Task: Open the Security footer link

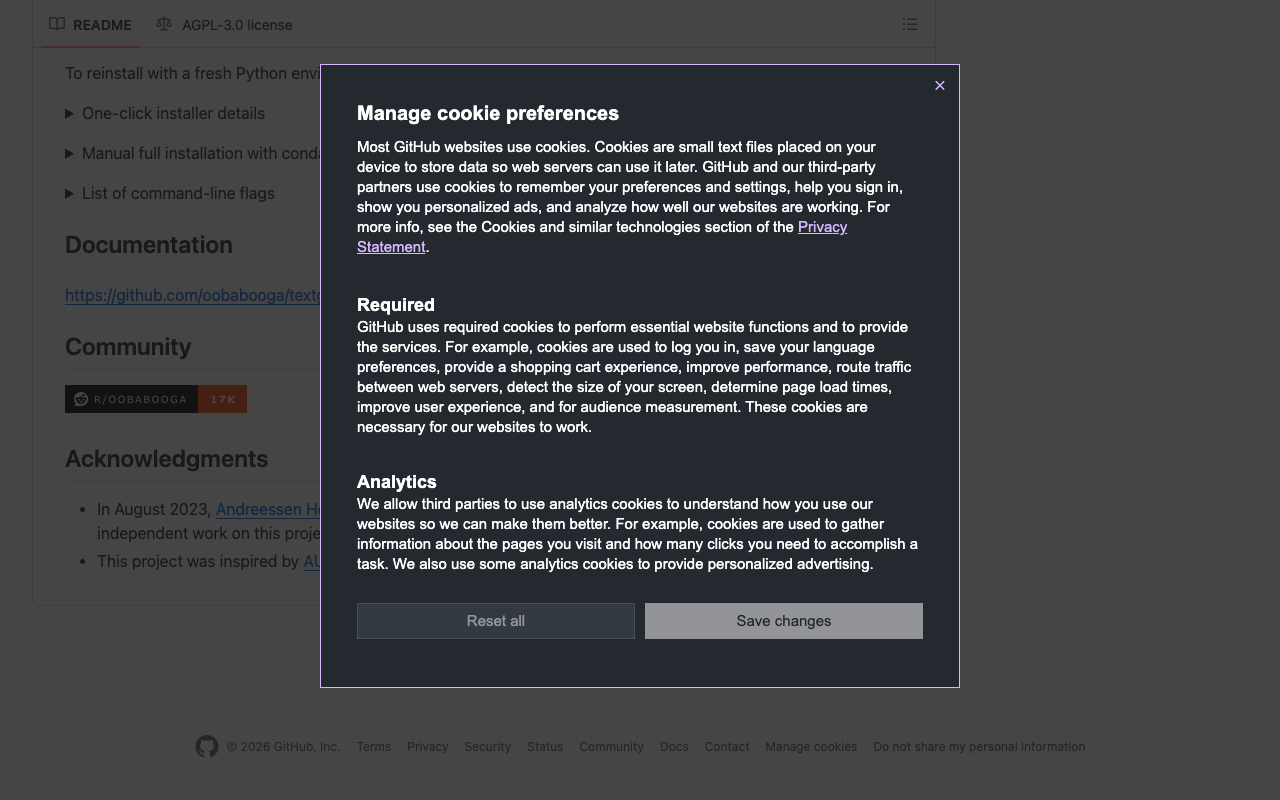Action: coord(488,747)
